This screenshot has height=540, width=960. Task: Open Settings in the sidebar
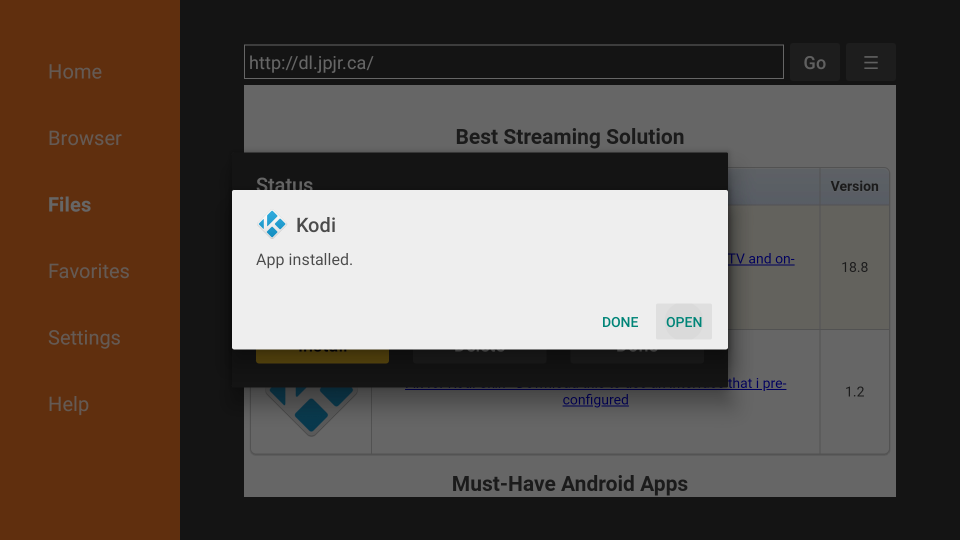point(84,338)
